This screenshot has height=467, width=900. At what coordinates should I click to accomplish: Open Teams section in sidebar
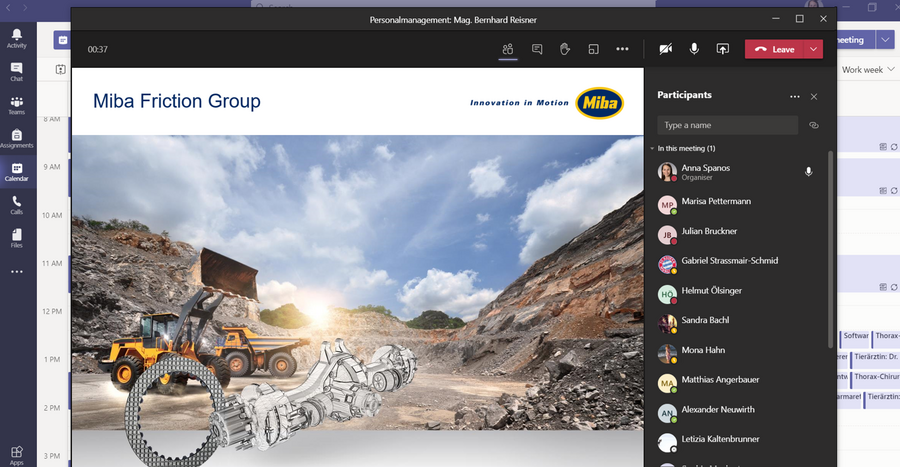point(17,106)
